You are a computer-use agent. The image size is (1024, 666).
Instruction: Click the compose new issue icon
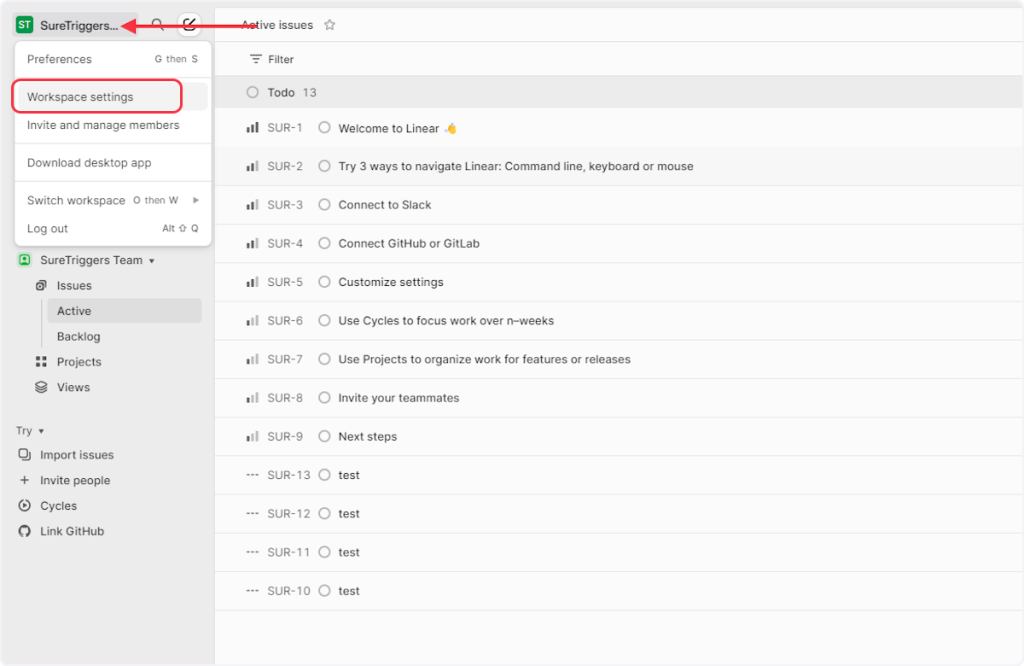coord(189,24)
